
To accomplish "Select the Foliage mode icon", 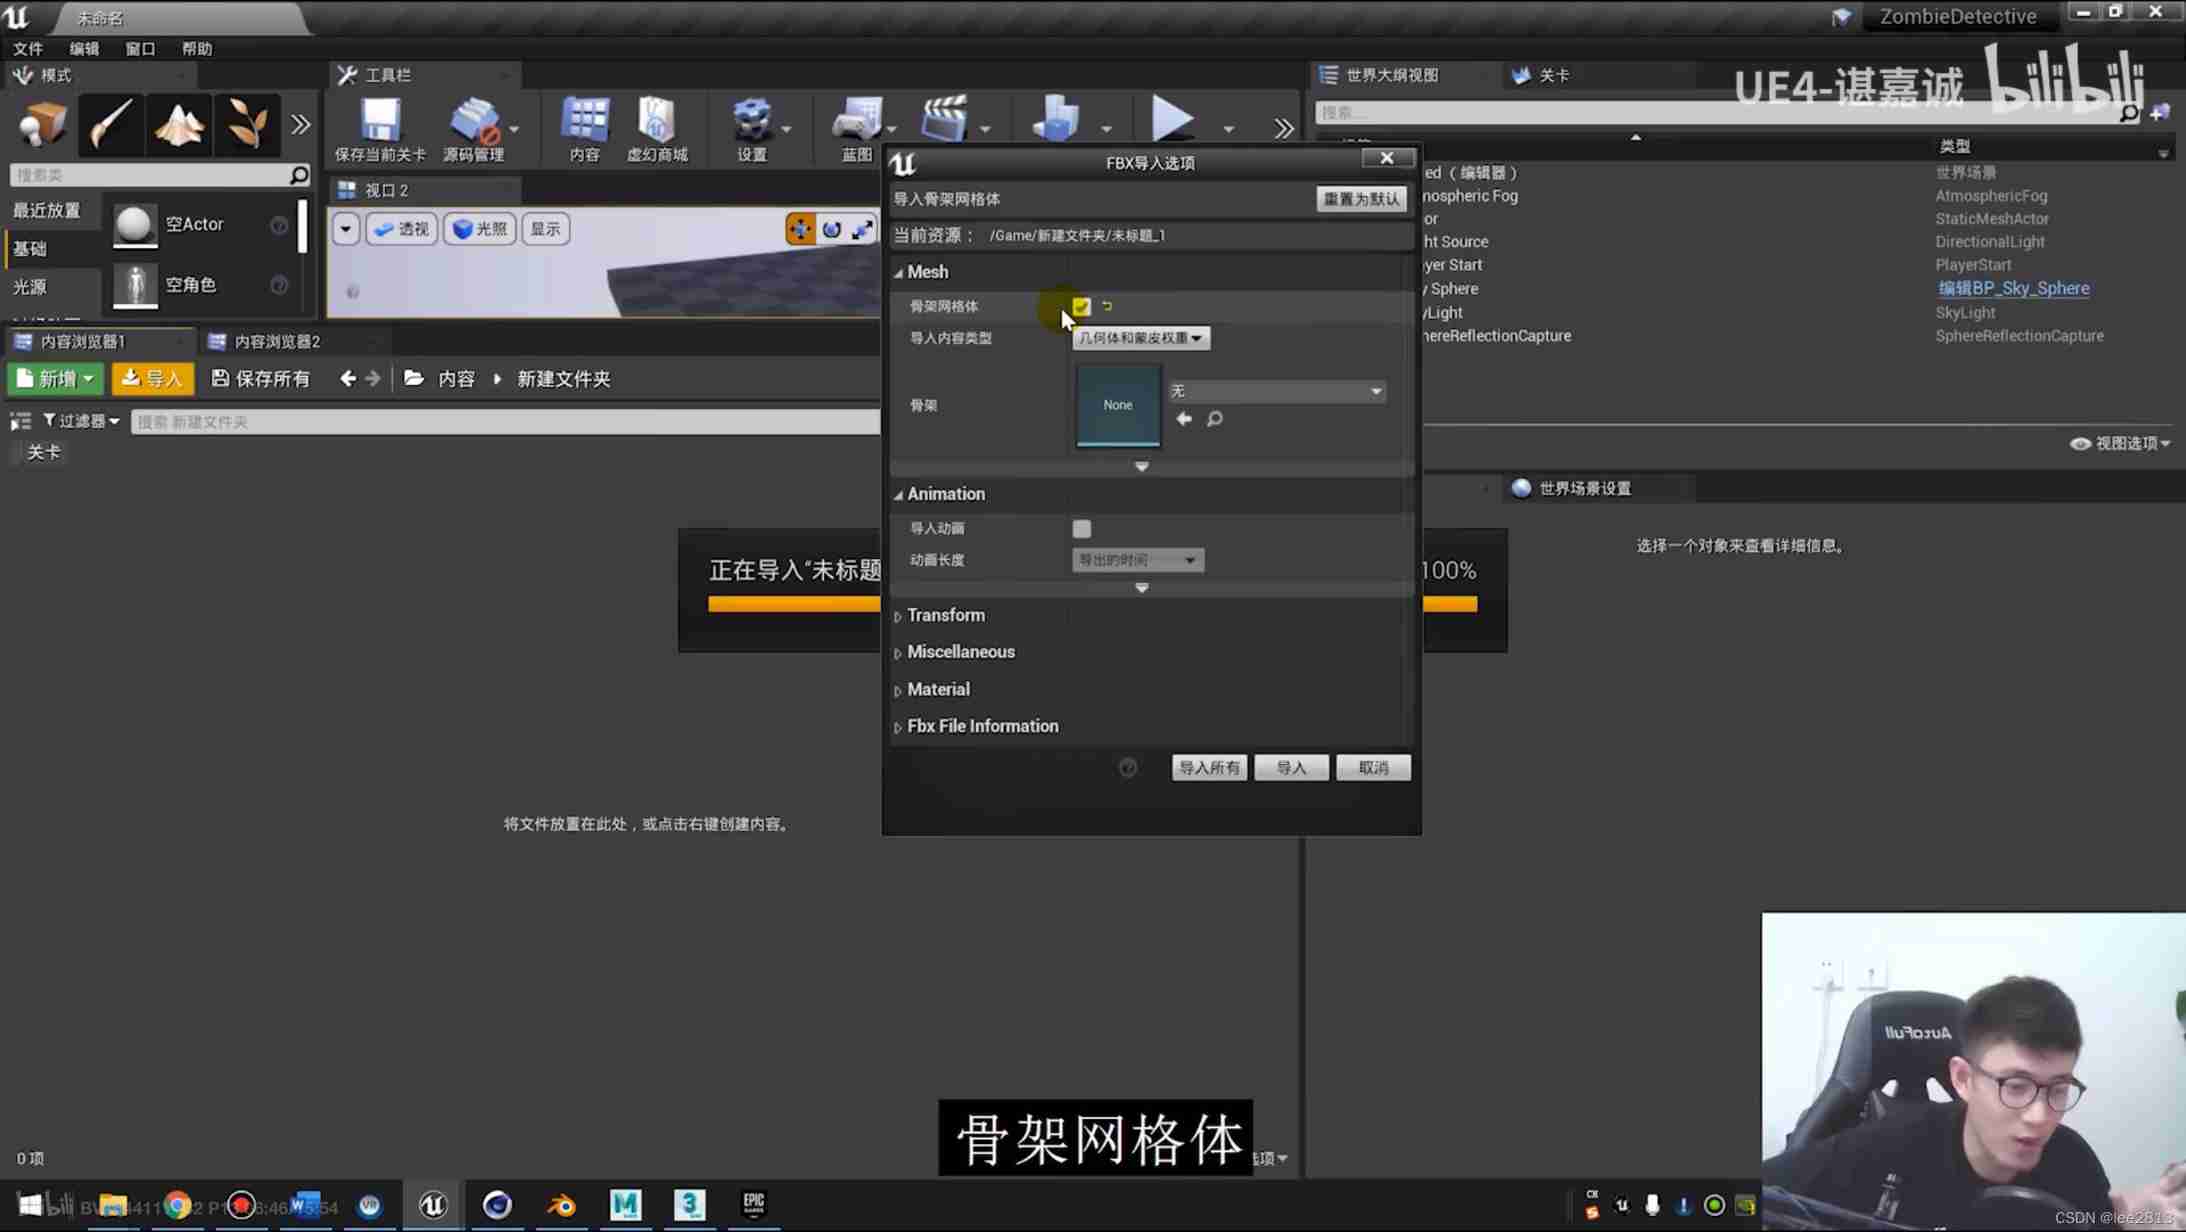I will click(247, 124).
